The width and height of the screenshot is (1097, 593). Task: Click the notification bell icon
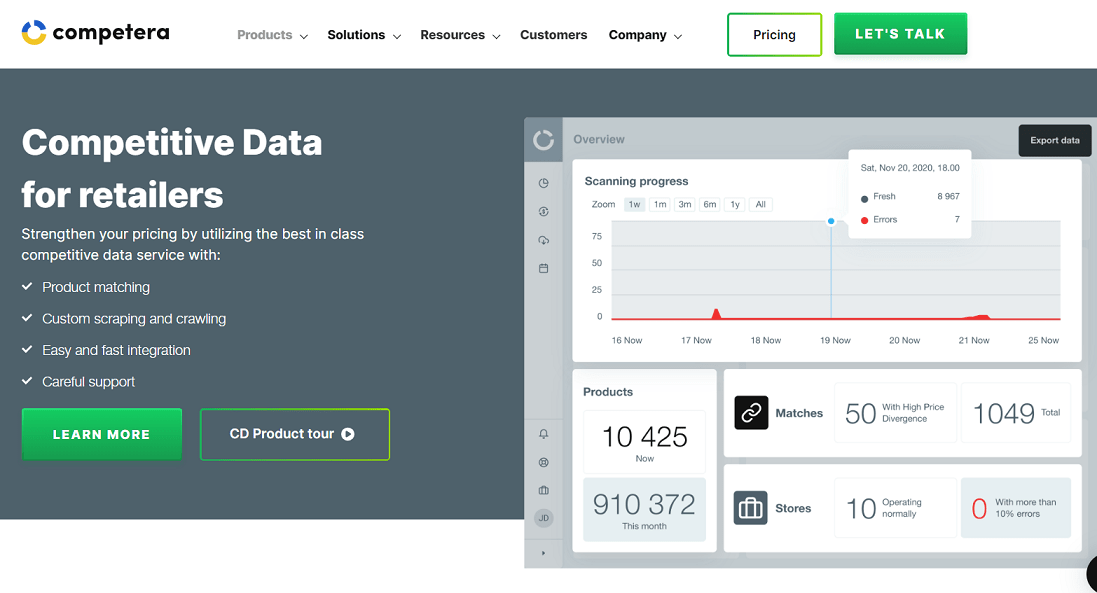click(543, 433)
